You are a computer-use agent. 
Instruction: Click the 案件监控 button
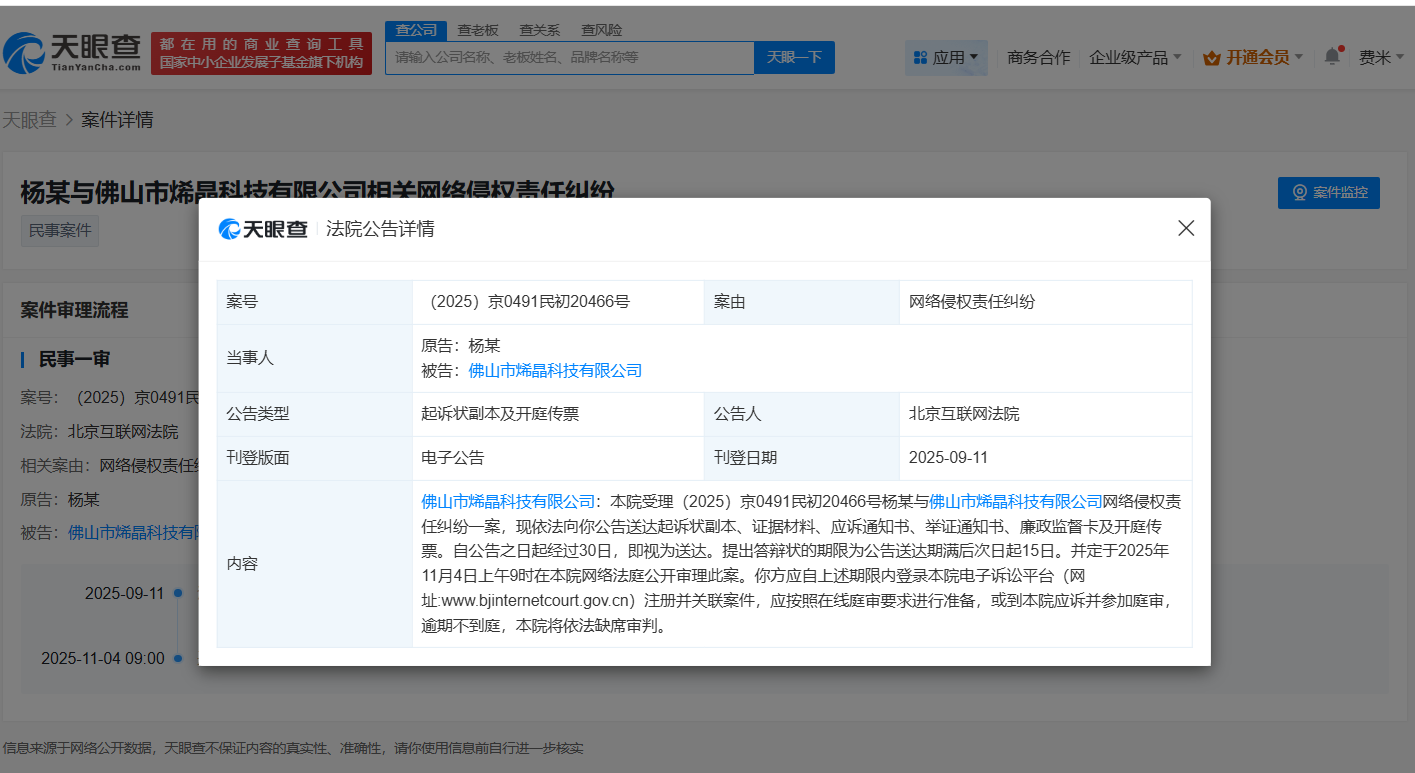coord(1328,192)
